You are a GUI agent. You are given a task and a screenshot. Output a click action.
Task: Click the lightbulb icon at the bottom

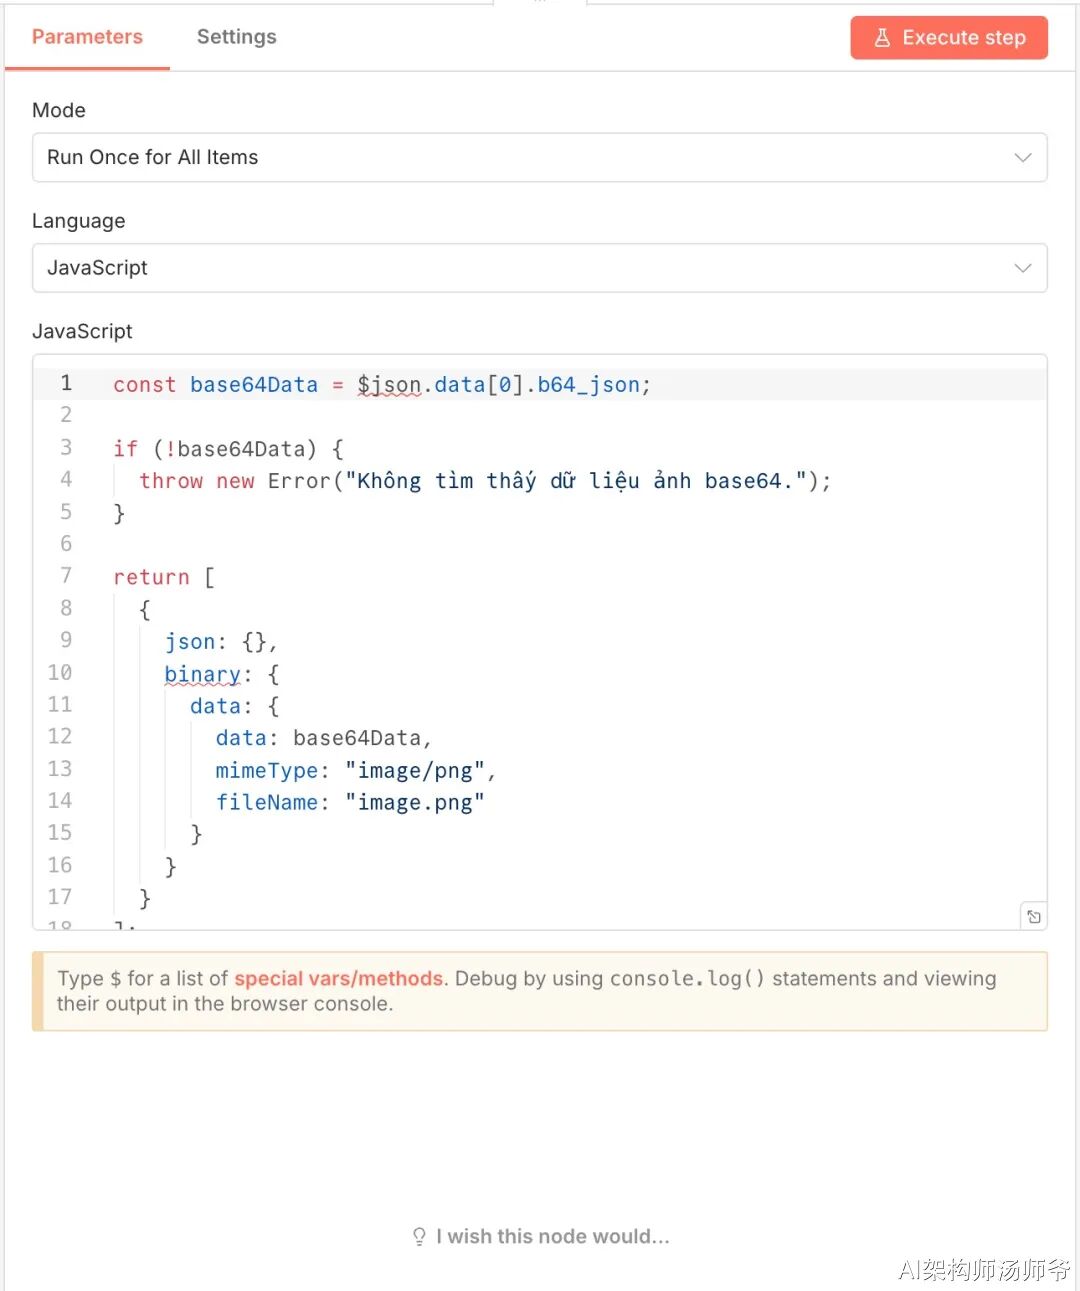coord(419,1237)
